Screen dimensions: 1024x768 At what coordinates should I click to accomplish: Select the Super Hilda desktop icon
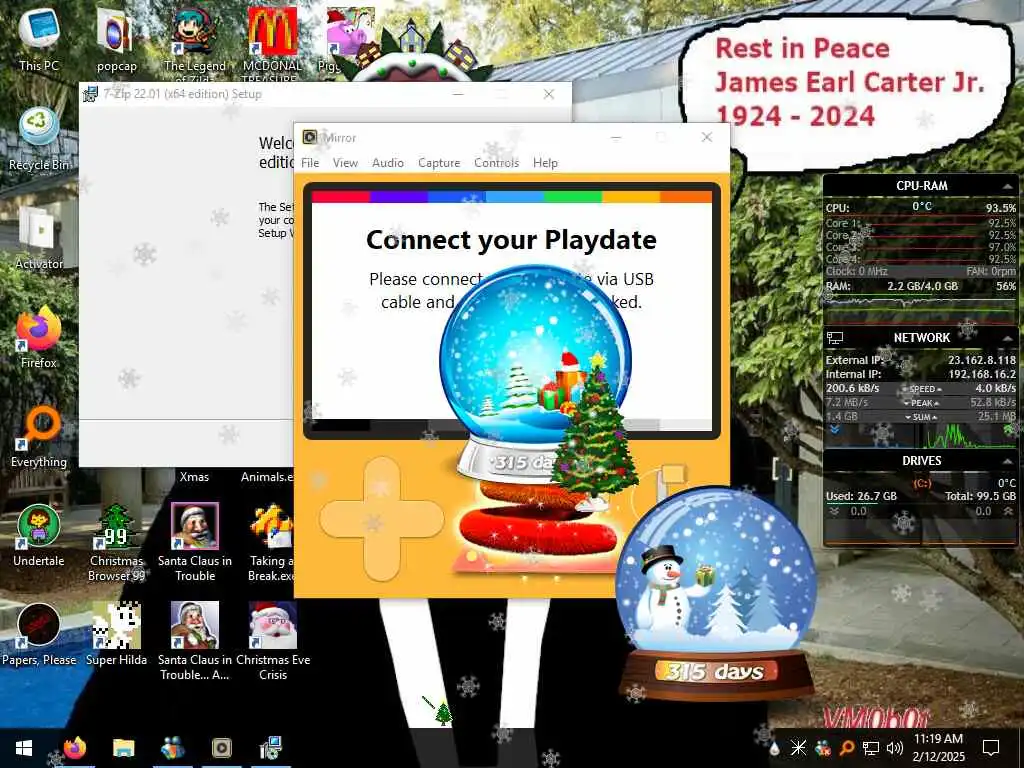116,634
